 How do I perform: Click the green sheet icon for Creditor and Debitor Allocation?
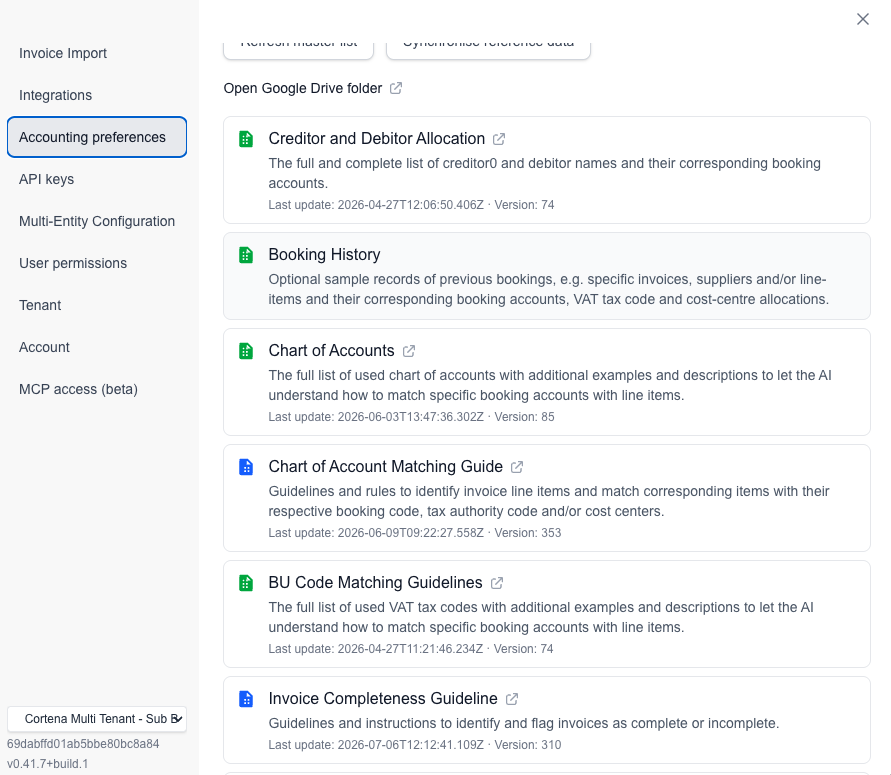point(246,139)
